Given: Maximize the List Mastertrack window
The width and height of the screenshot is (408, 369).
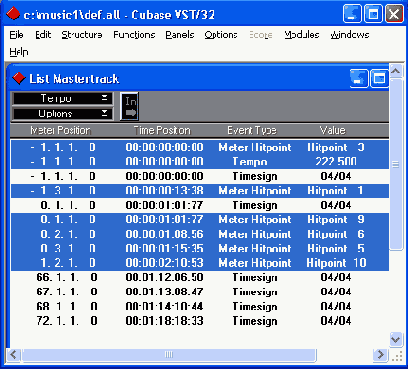Looking at the screenshot, I should coord(379,79).
